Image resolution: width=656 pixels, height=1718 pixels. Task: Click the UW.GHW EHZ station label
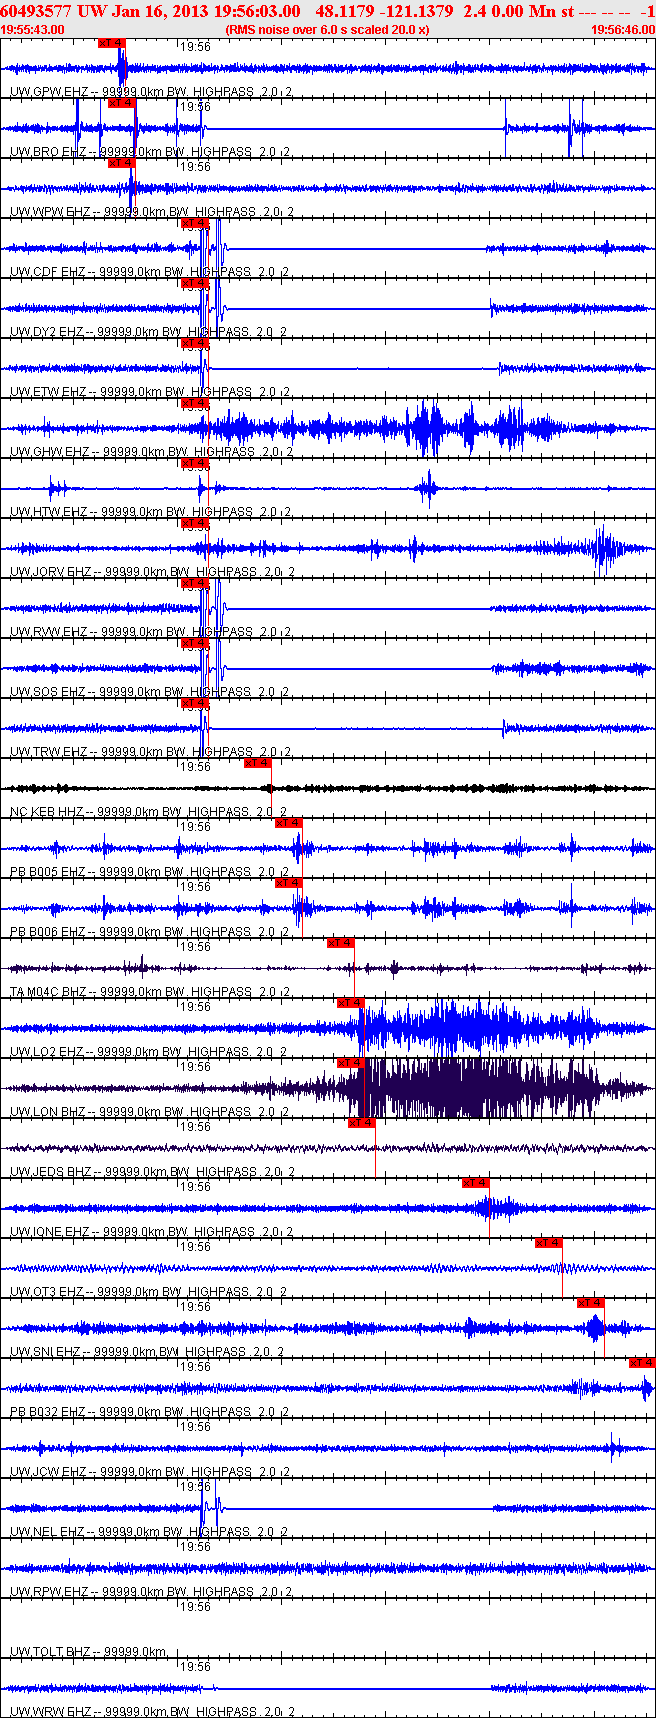click(x=49, y=452)
